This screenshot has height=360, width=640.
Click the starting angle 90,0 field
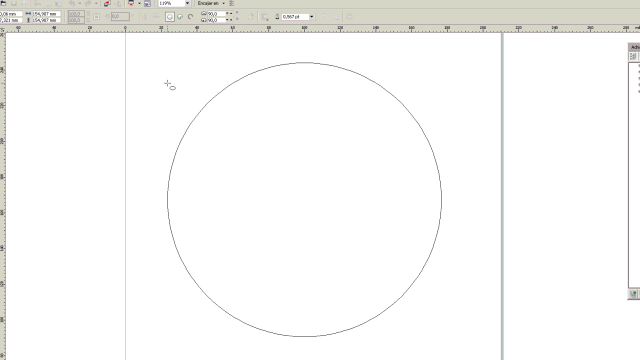pyautogui.click(x=216, y=14)
